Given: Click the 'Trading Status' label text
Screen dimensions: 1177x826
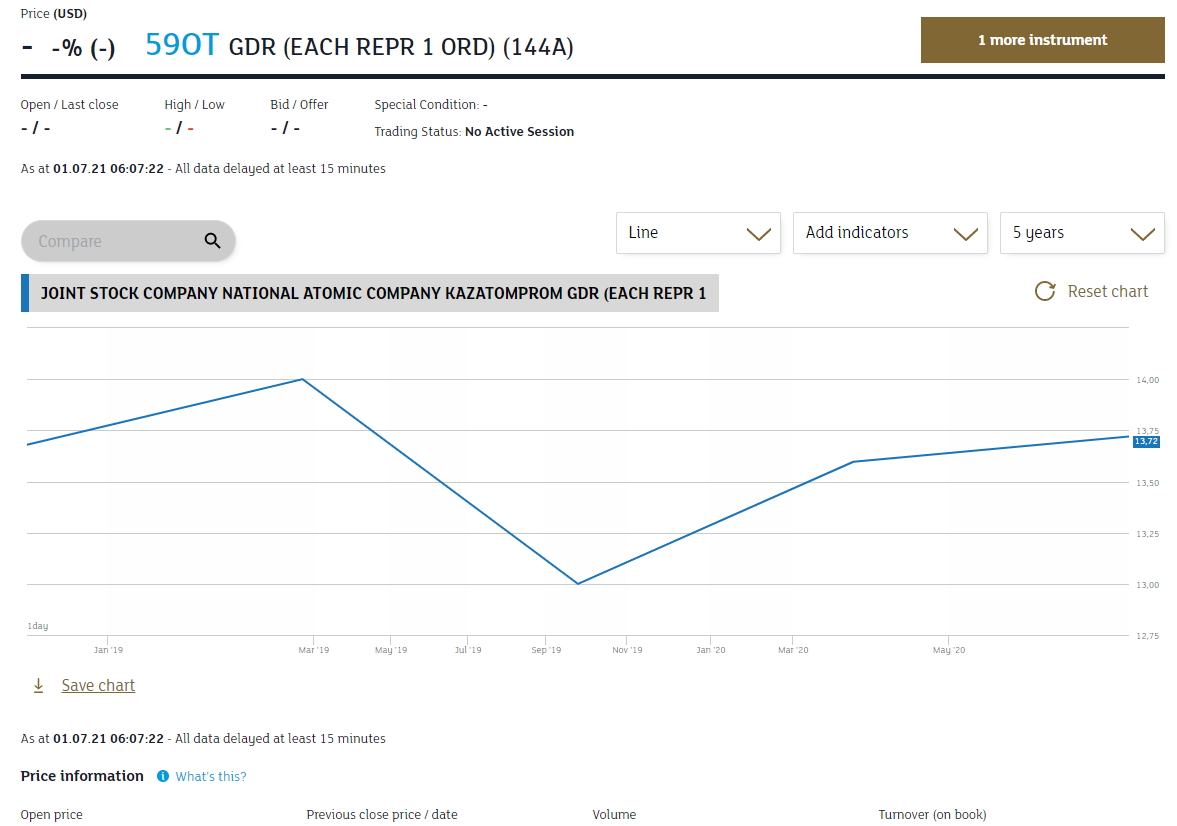Looking at the screenshot, I should [417, 131].
